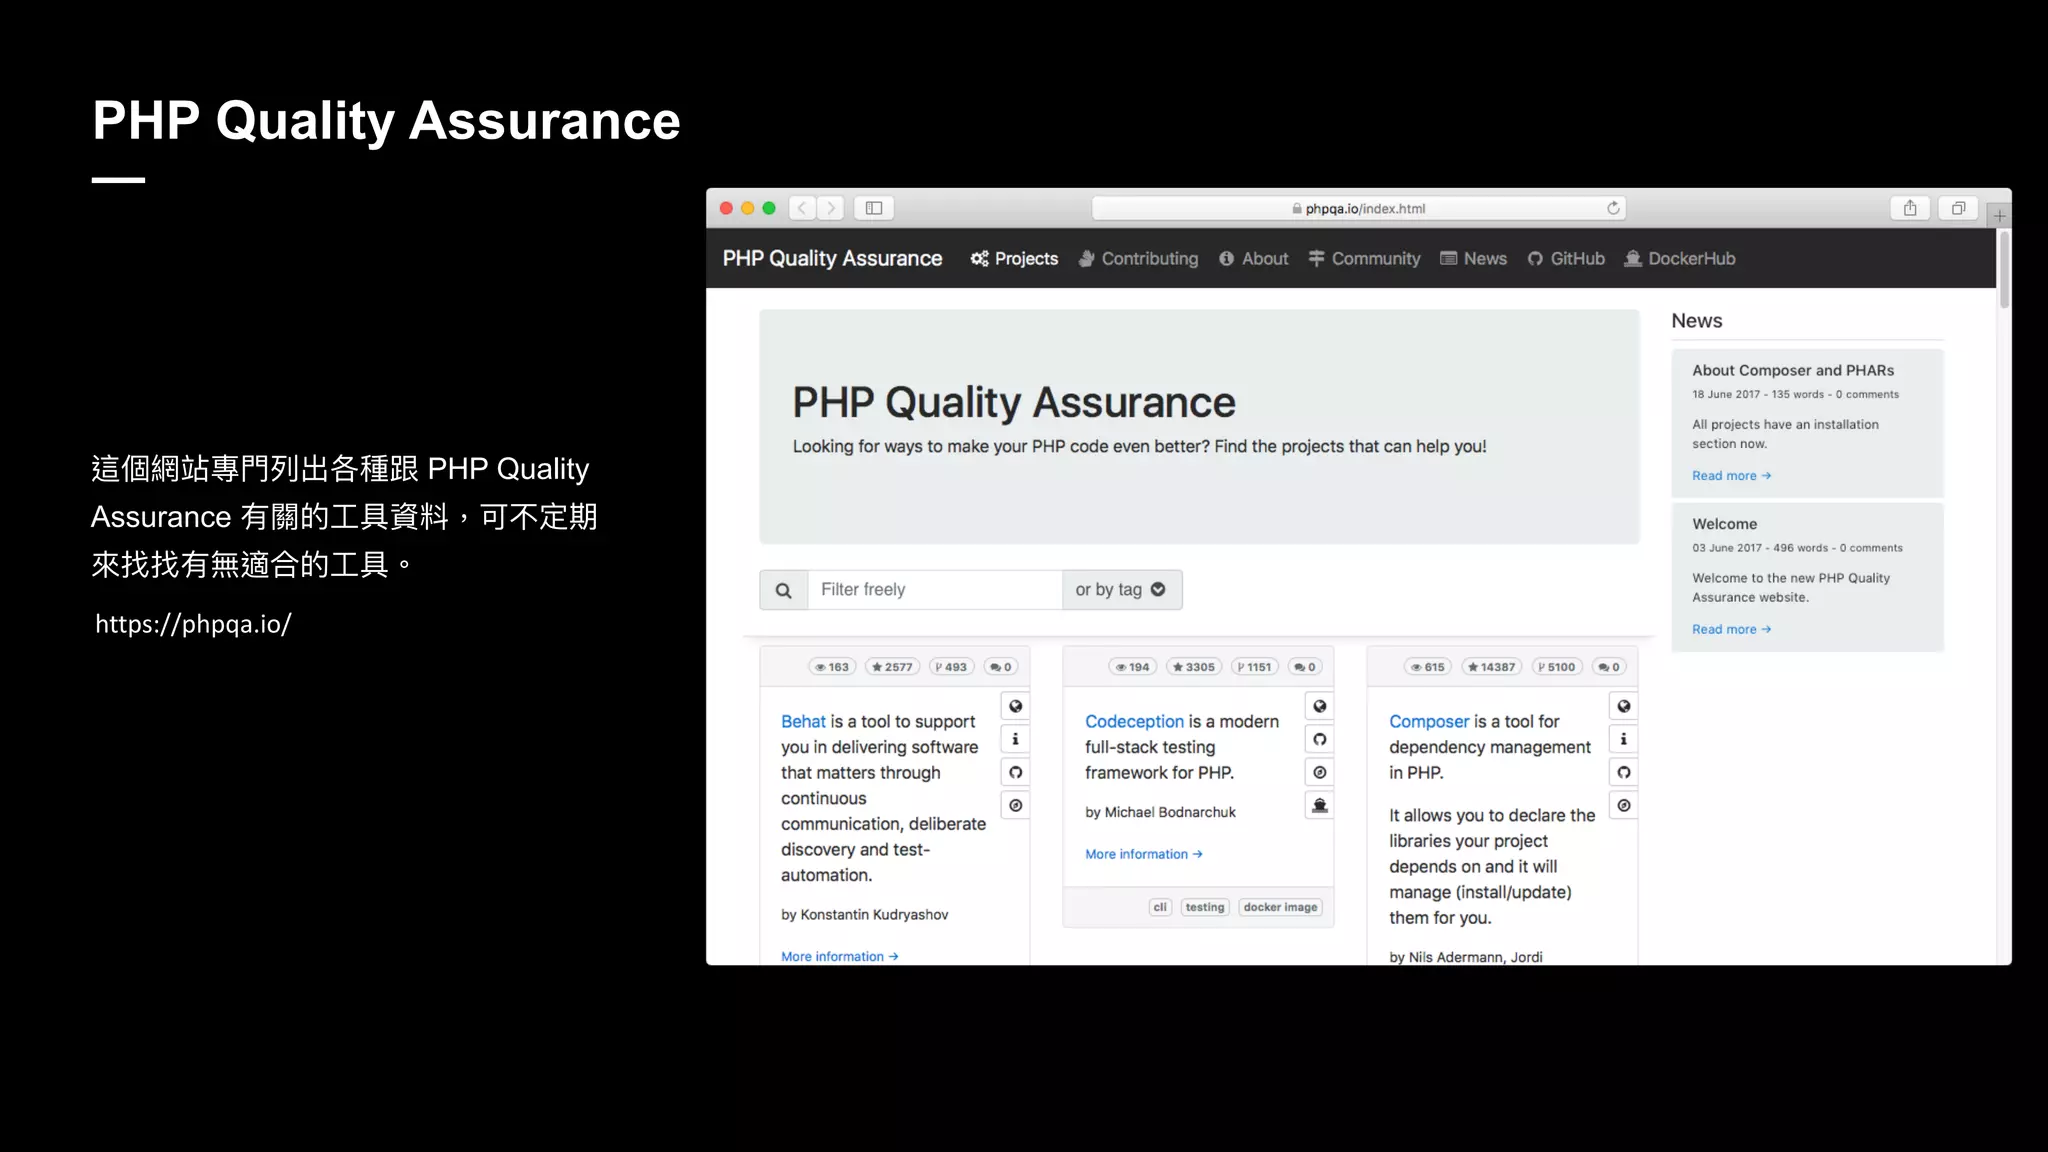The image size is (2048, 1152).
Task: Click the page vertical scrollbar thumb
Action: coord(2003,269)
